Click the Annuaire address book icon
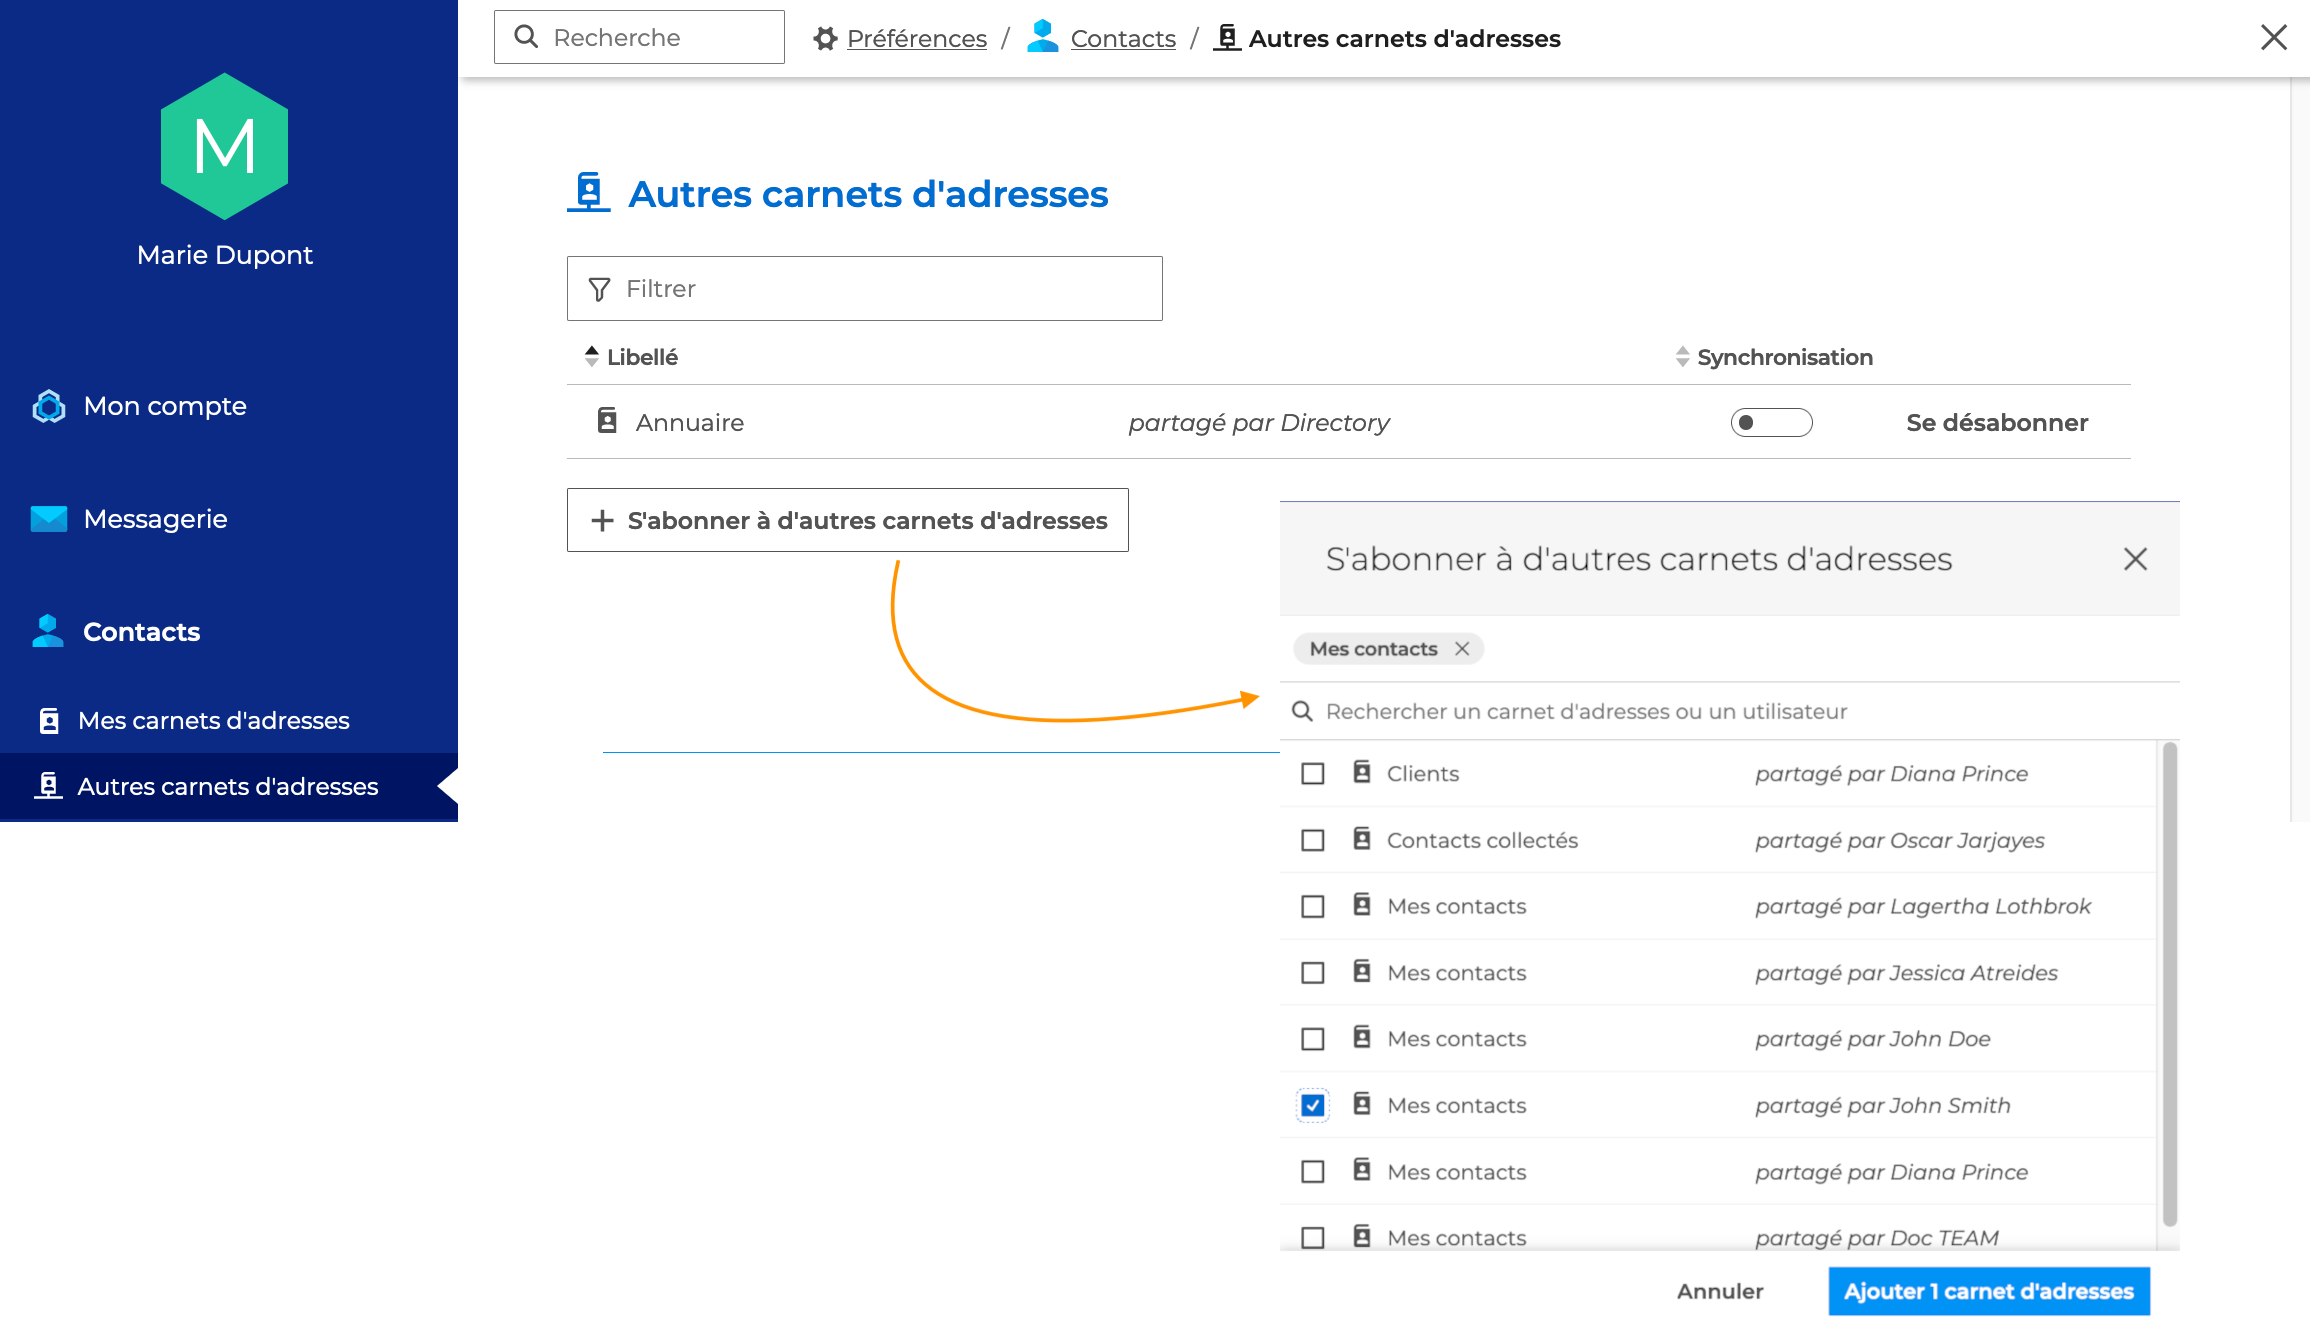 click(607, 421)
